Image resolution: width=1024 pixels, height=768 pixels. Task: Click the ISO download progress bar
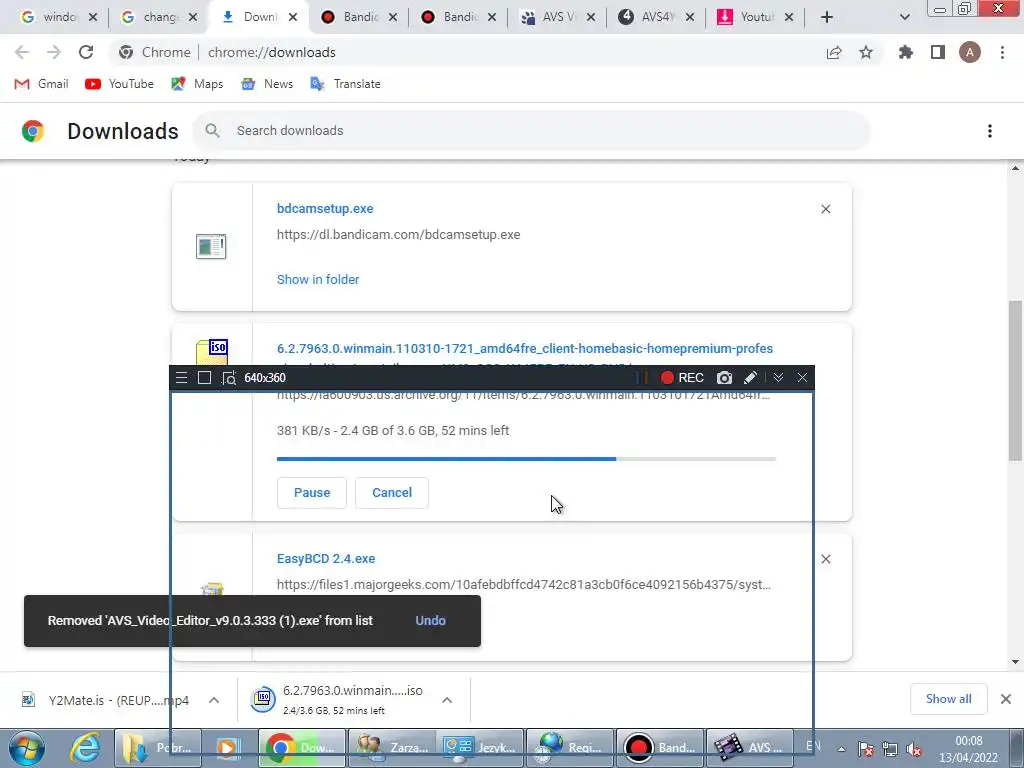coord(526,459)
